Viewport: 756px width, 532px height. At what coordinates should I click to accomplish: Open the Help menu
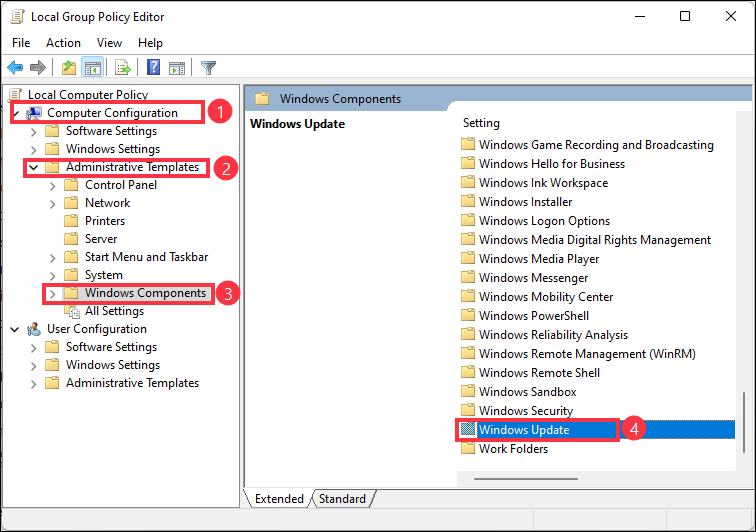[150, 43]
